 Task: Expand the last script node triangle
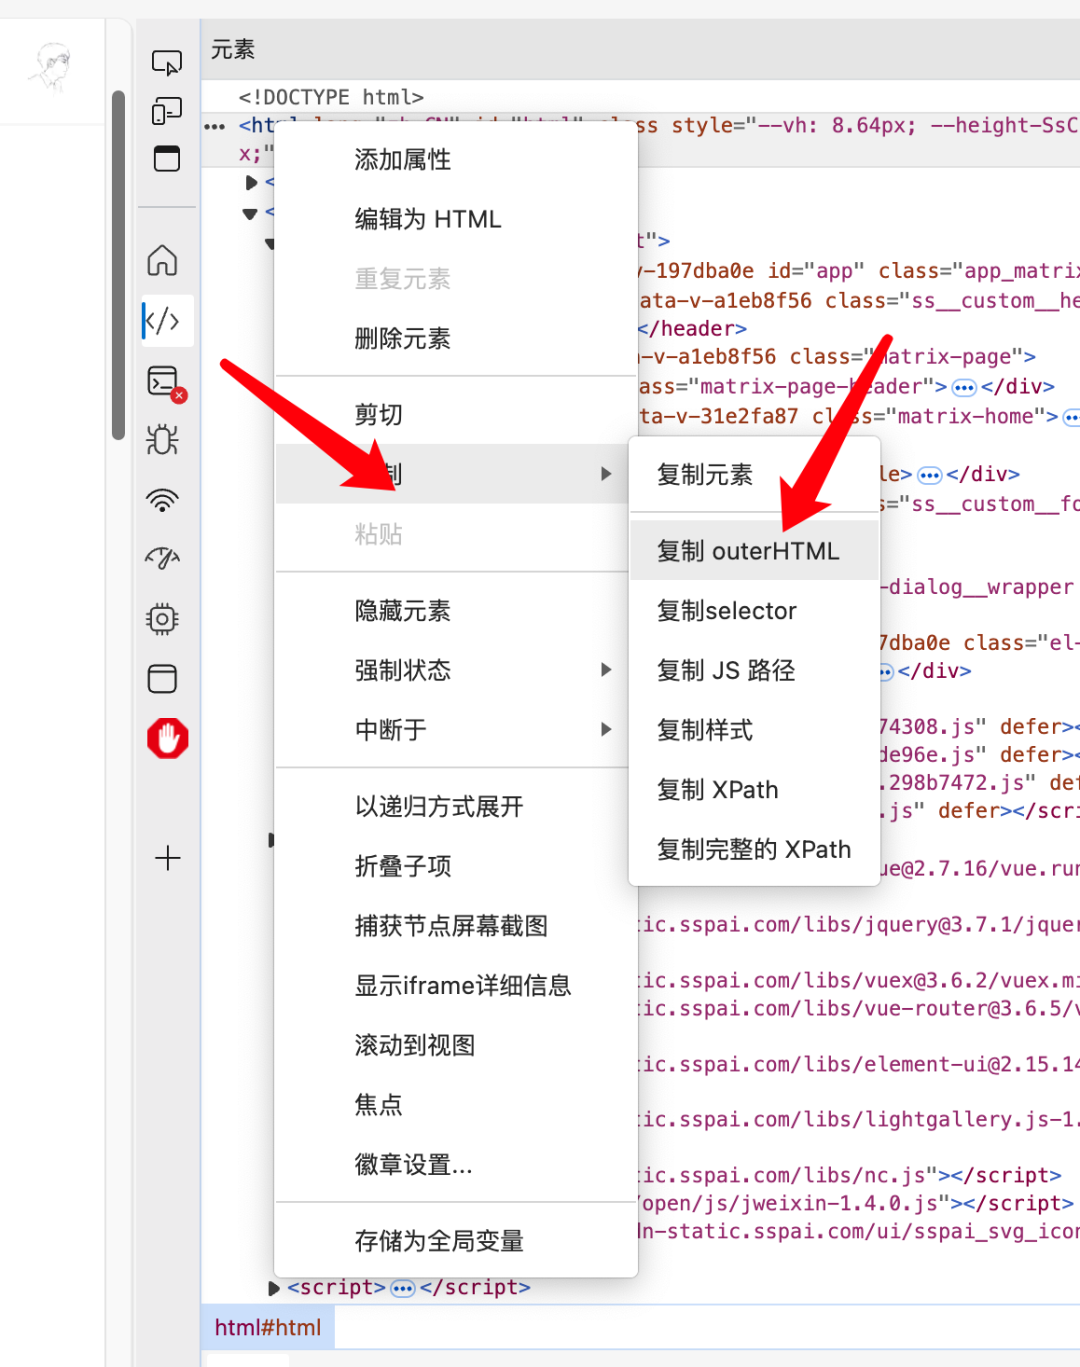pyautogui.click(x=274, y=1288)
